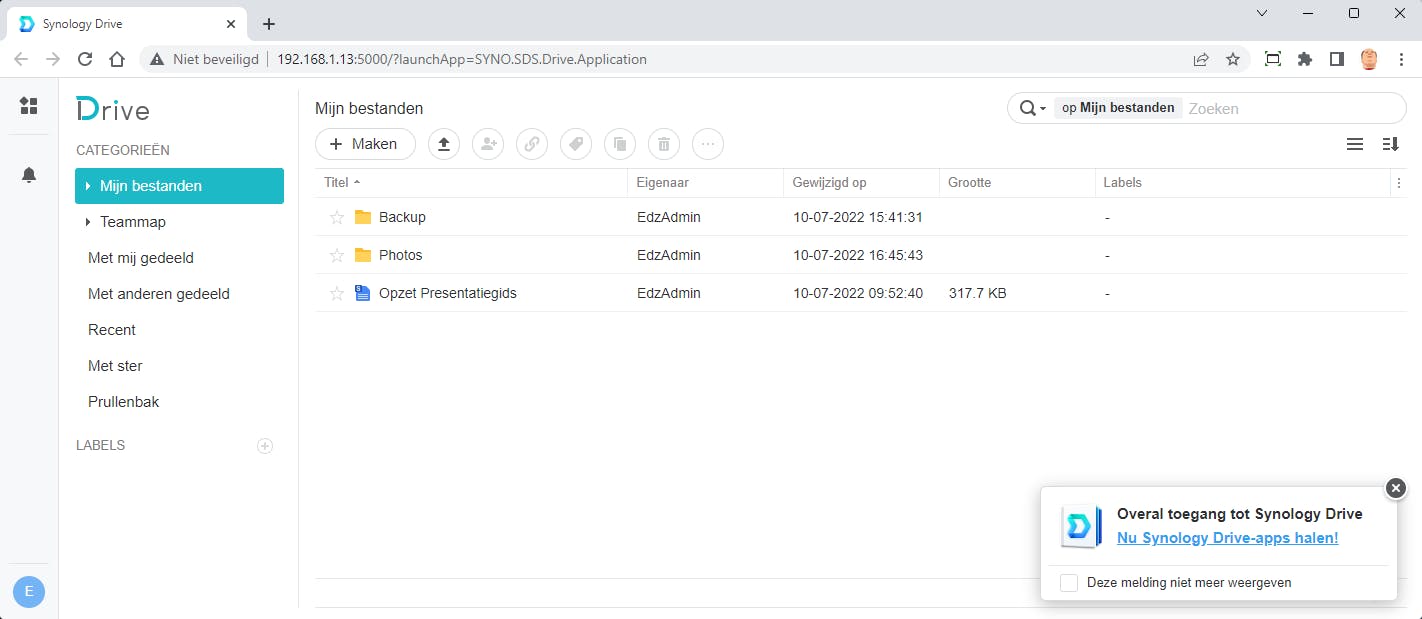Open the browser tab search chevron
Image resolution: width=1422 pixels, height=619 pixels.
[1261, 14]
